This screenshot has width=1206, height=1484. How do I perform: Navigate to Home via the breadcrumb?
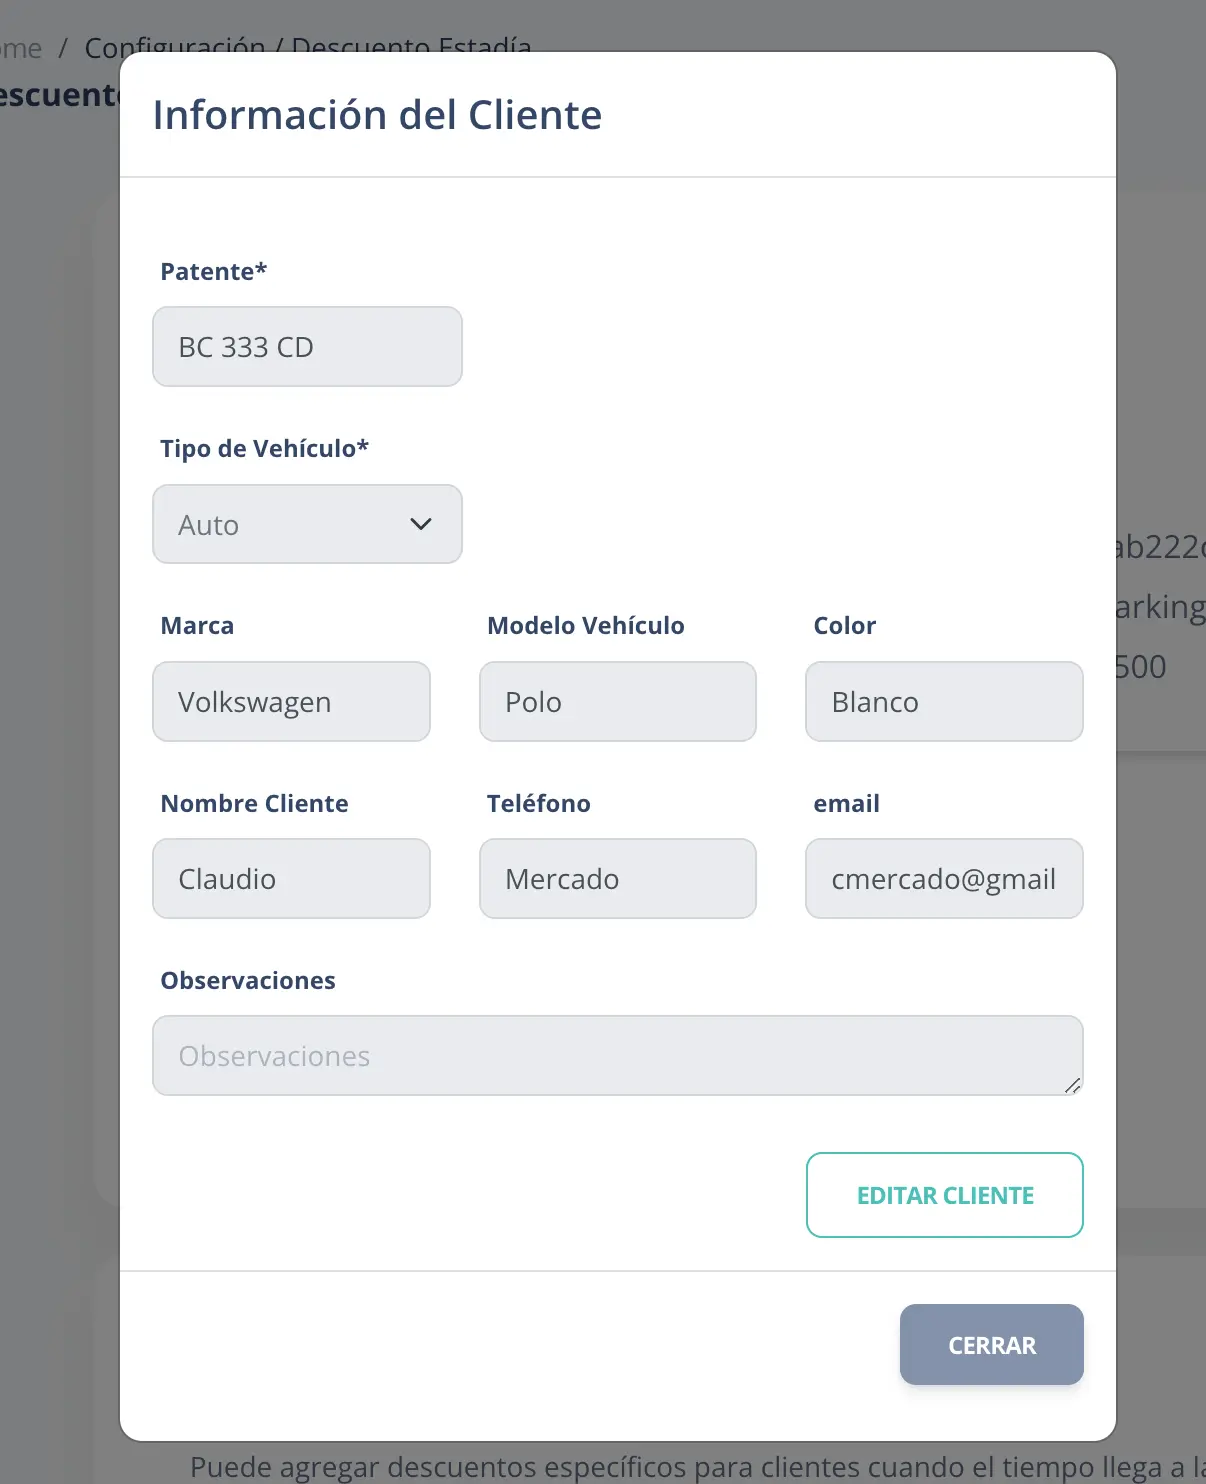pyautogui.click(x=20, y=47)
